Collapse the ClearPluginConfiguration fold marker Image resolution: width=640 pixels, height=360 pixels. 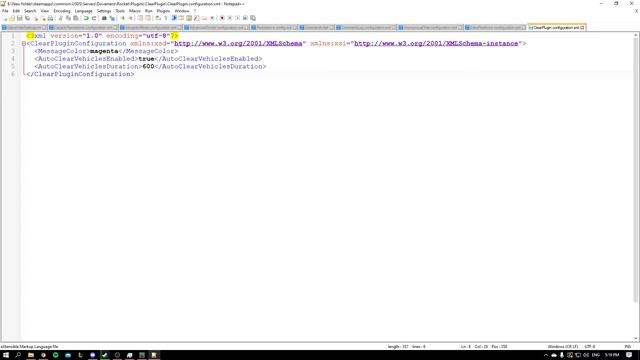coord(24,43)
